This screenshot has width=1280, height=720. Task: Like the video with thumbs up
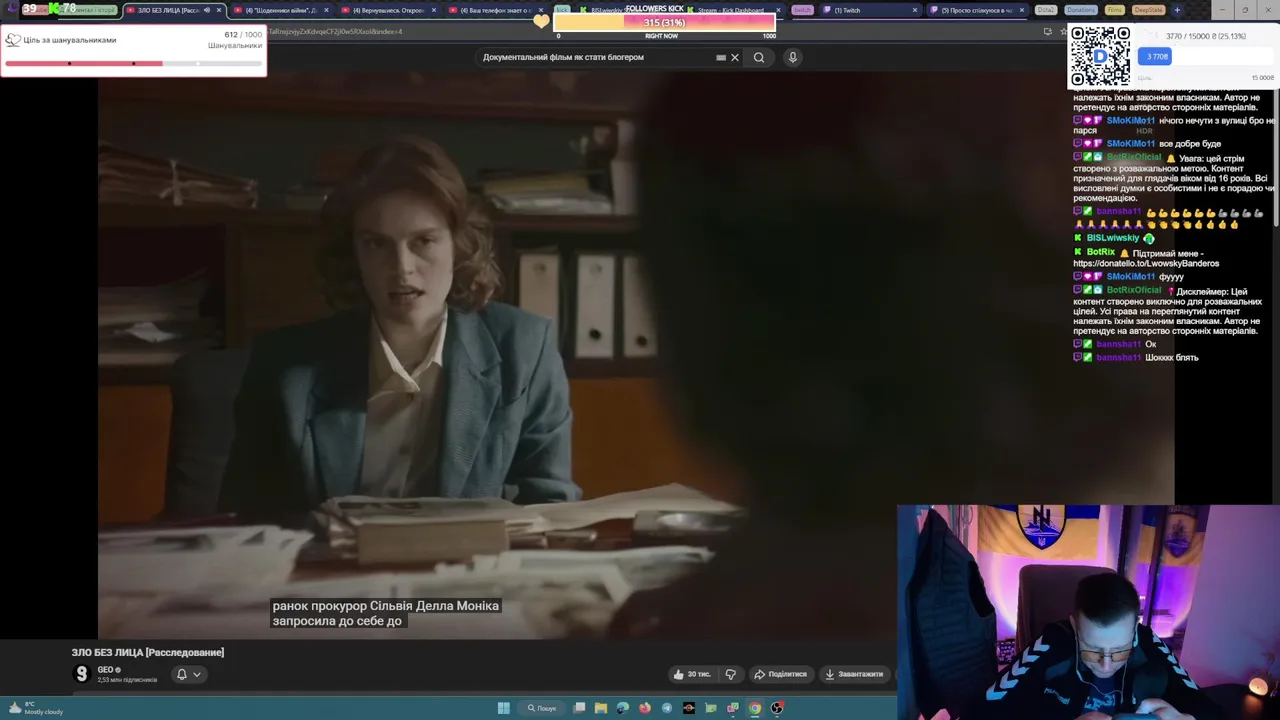692,674
